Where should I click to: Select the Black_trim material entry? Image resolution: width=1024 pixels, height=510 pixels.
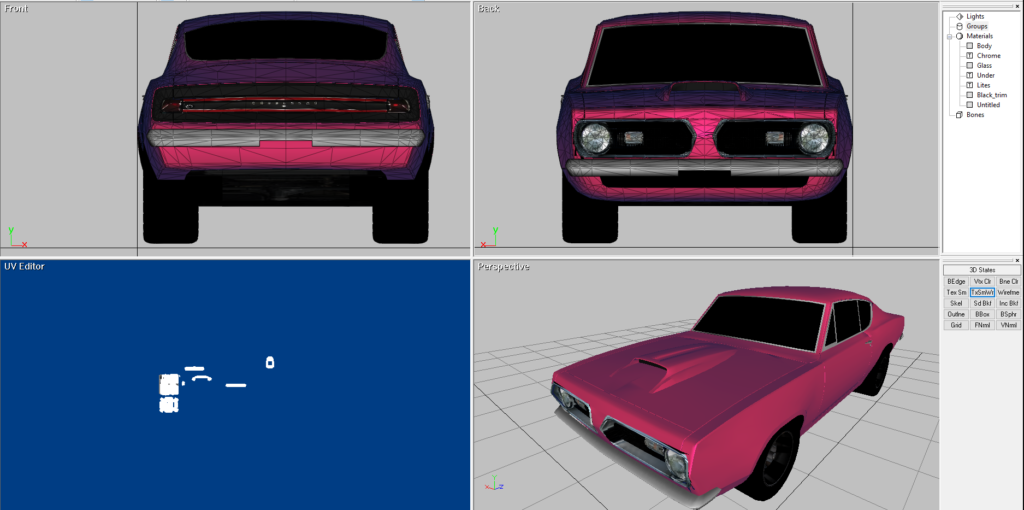point(991,95)
